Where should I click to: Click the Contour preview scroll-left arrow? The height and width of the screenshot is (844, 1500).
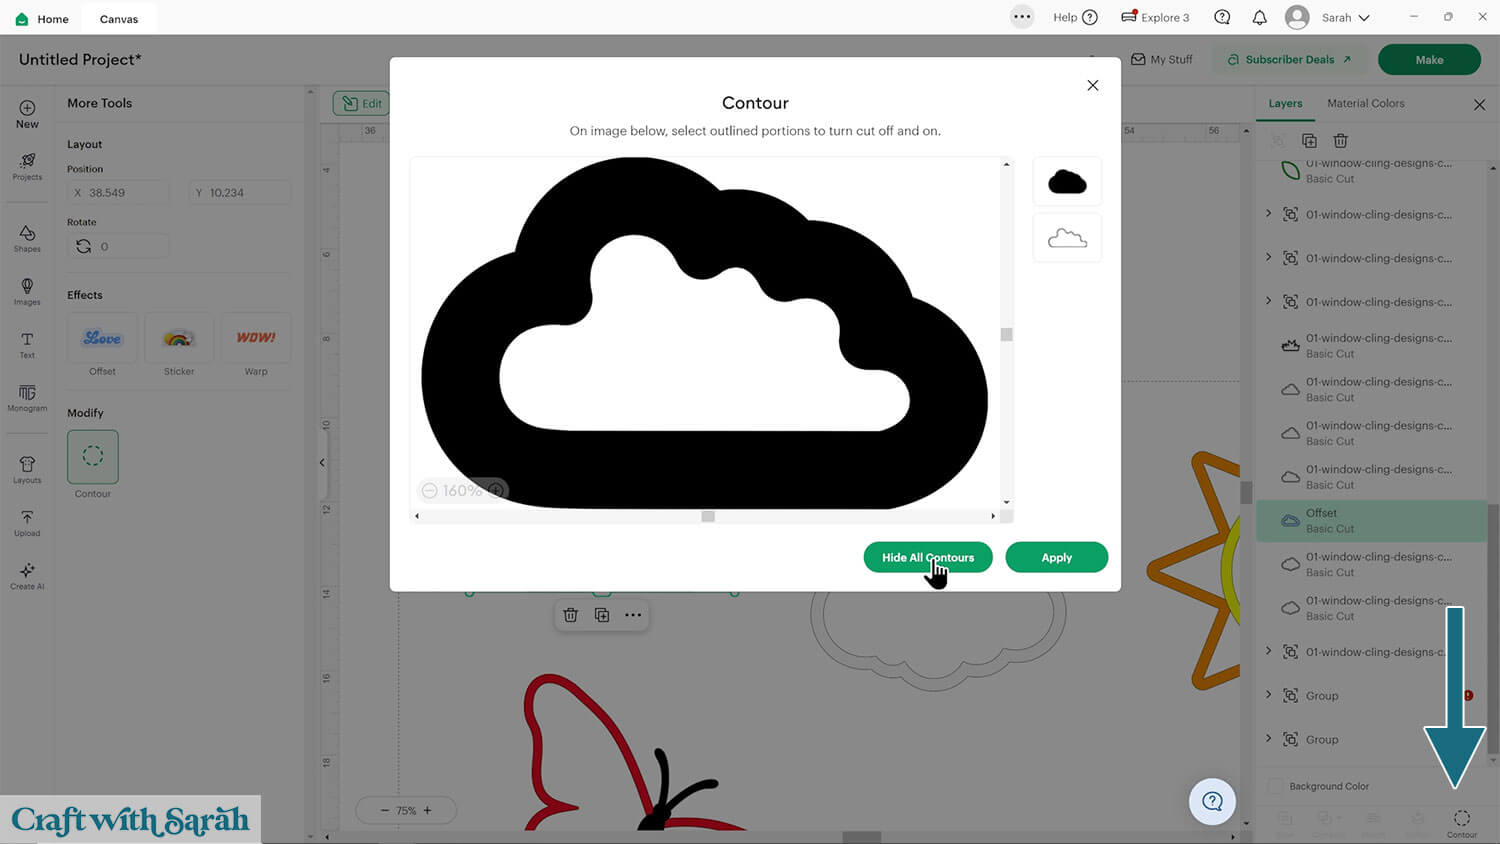(x=417, y=516)
